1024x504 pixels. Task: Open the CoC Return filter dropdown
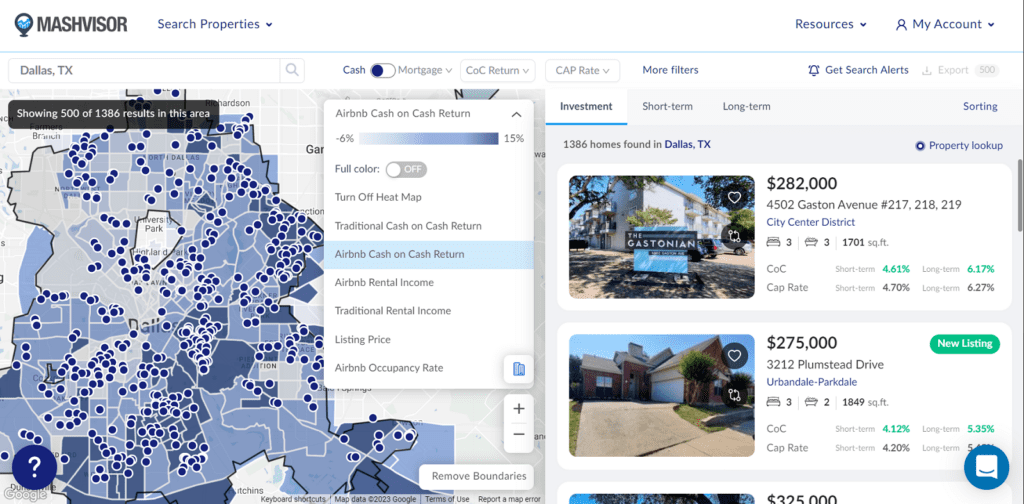[x=498, y=70]
